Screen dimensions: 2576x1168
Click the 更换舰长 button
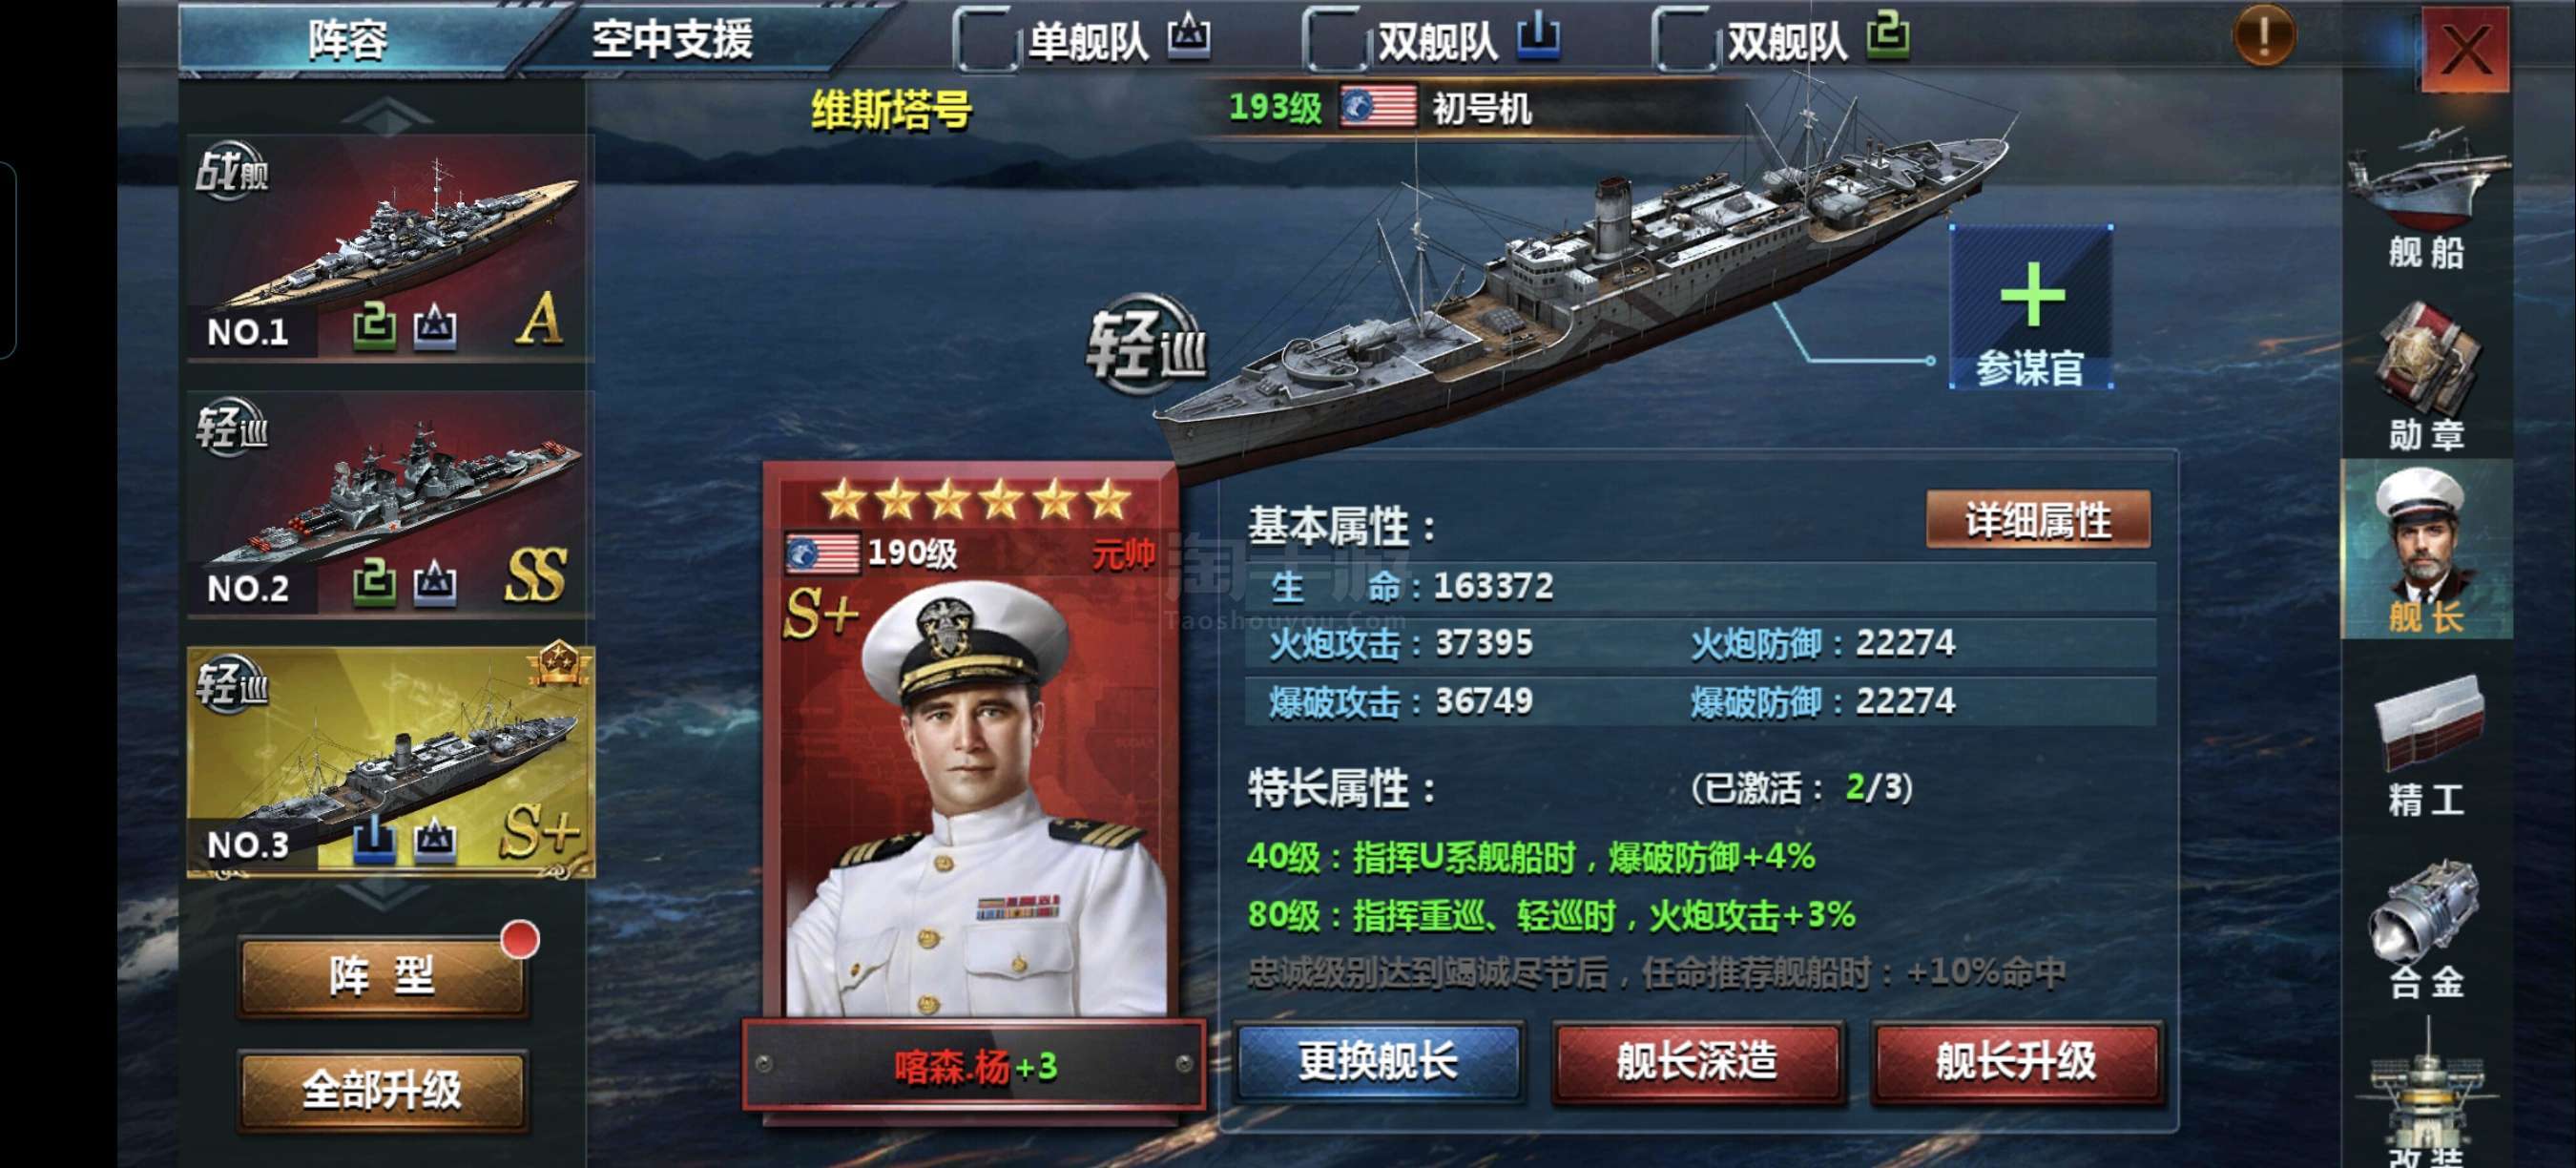tap(1378, 1062)
